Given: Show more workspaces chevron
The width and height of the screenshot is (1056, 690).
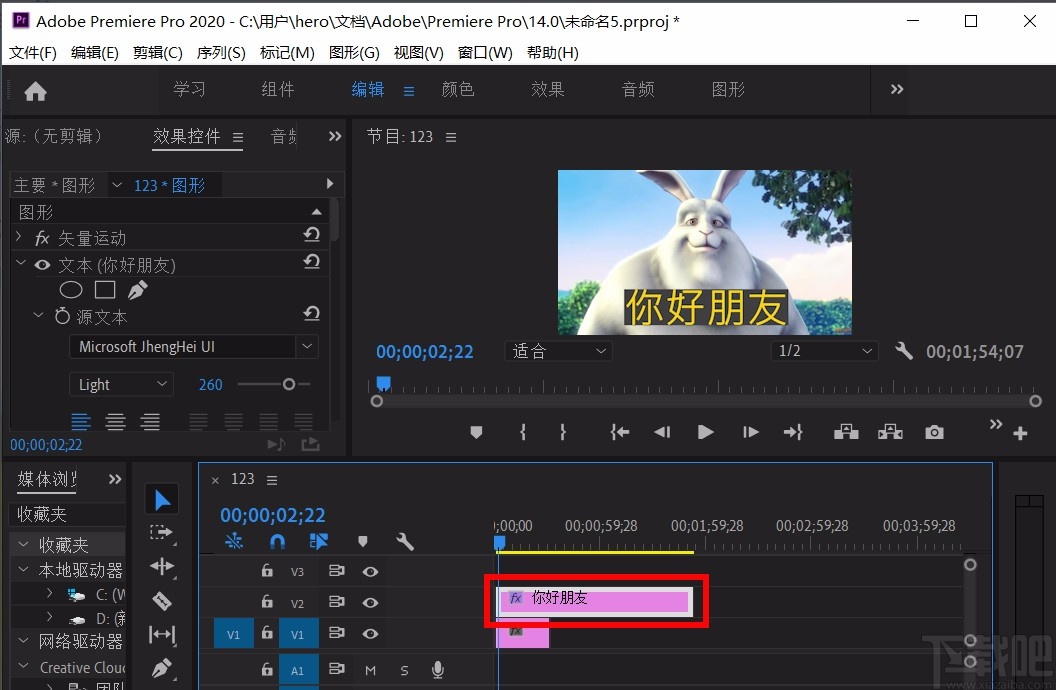Looking at the screenshot, I should (x=896, y=89).
